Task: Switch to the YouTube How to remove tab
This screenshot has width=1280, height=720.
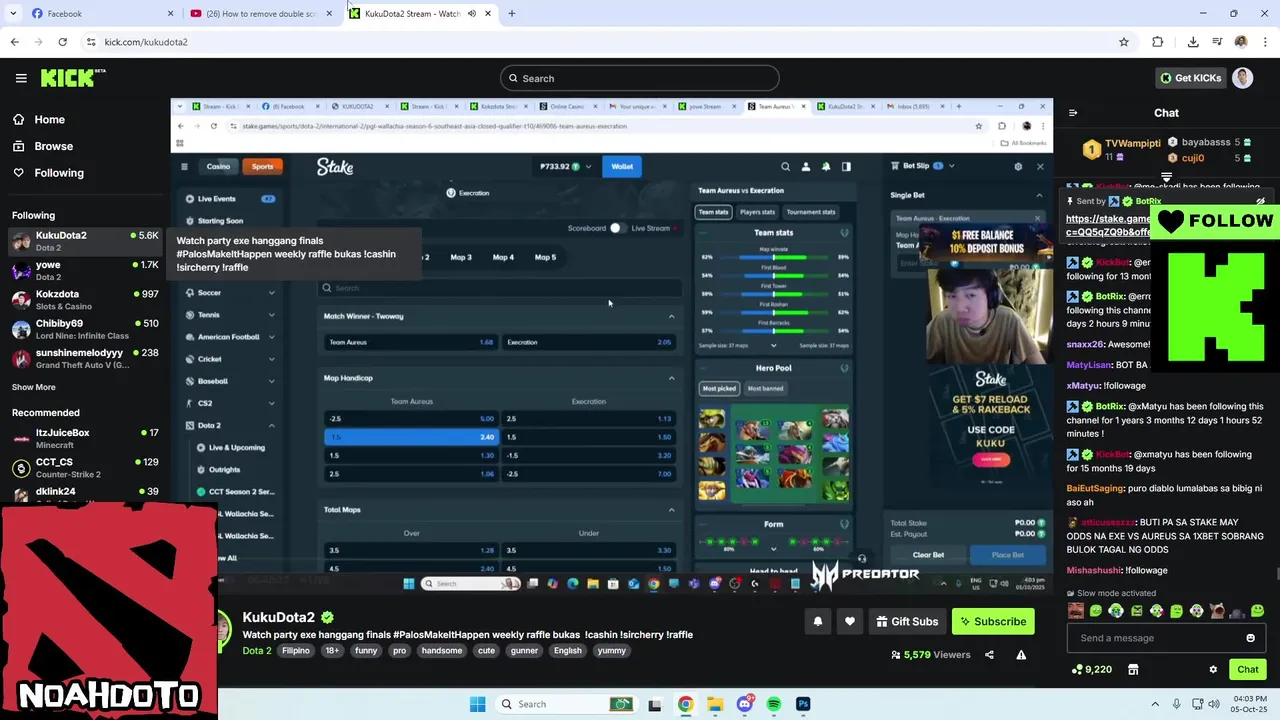Action: 260,14
